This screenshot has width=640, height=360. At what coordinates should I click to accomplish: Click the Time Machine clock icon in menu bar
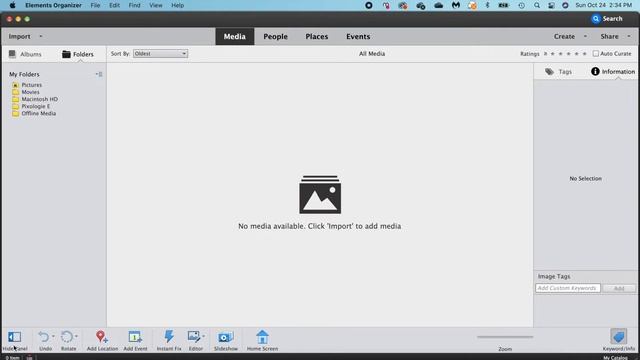coord(521,5)
